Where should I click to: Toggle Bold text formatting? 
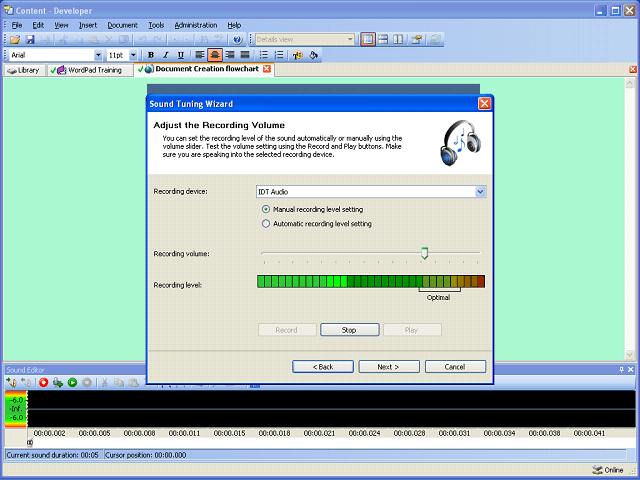151,55
